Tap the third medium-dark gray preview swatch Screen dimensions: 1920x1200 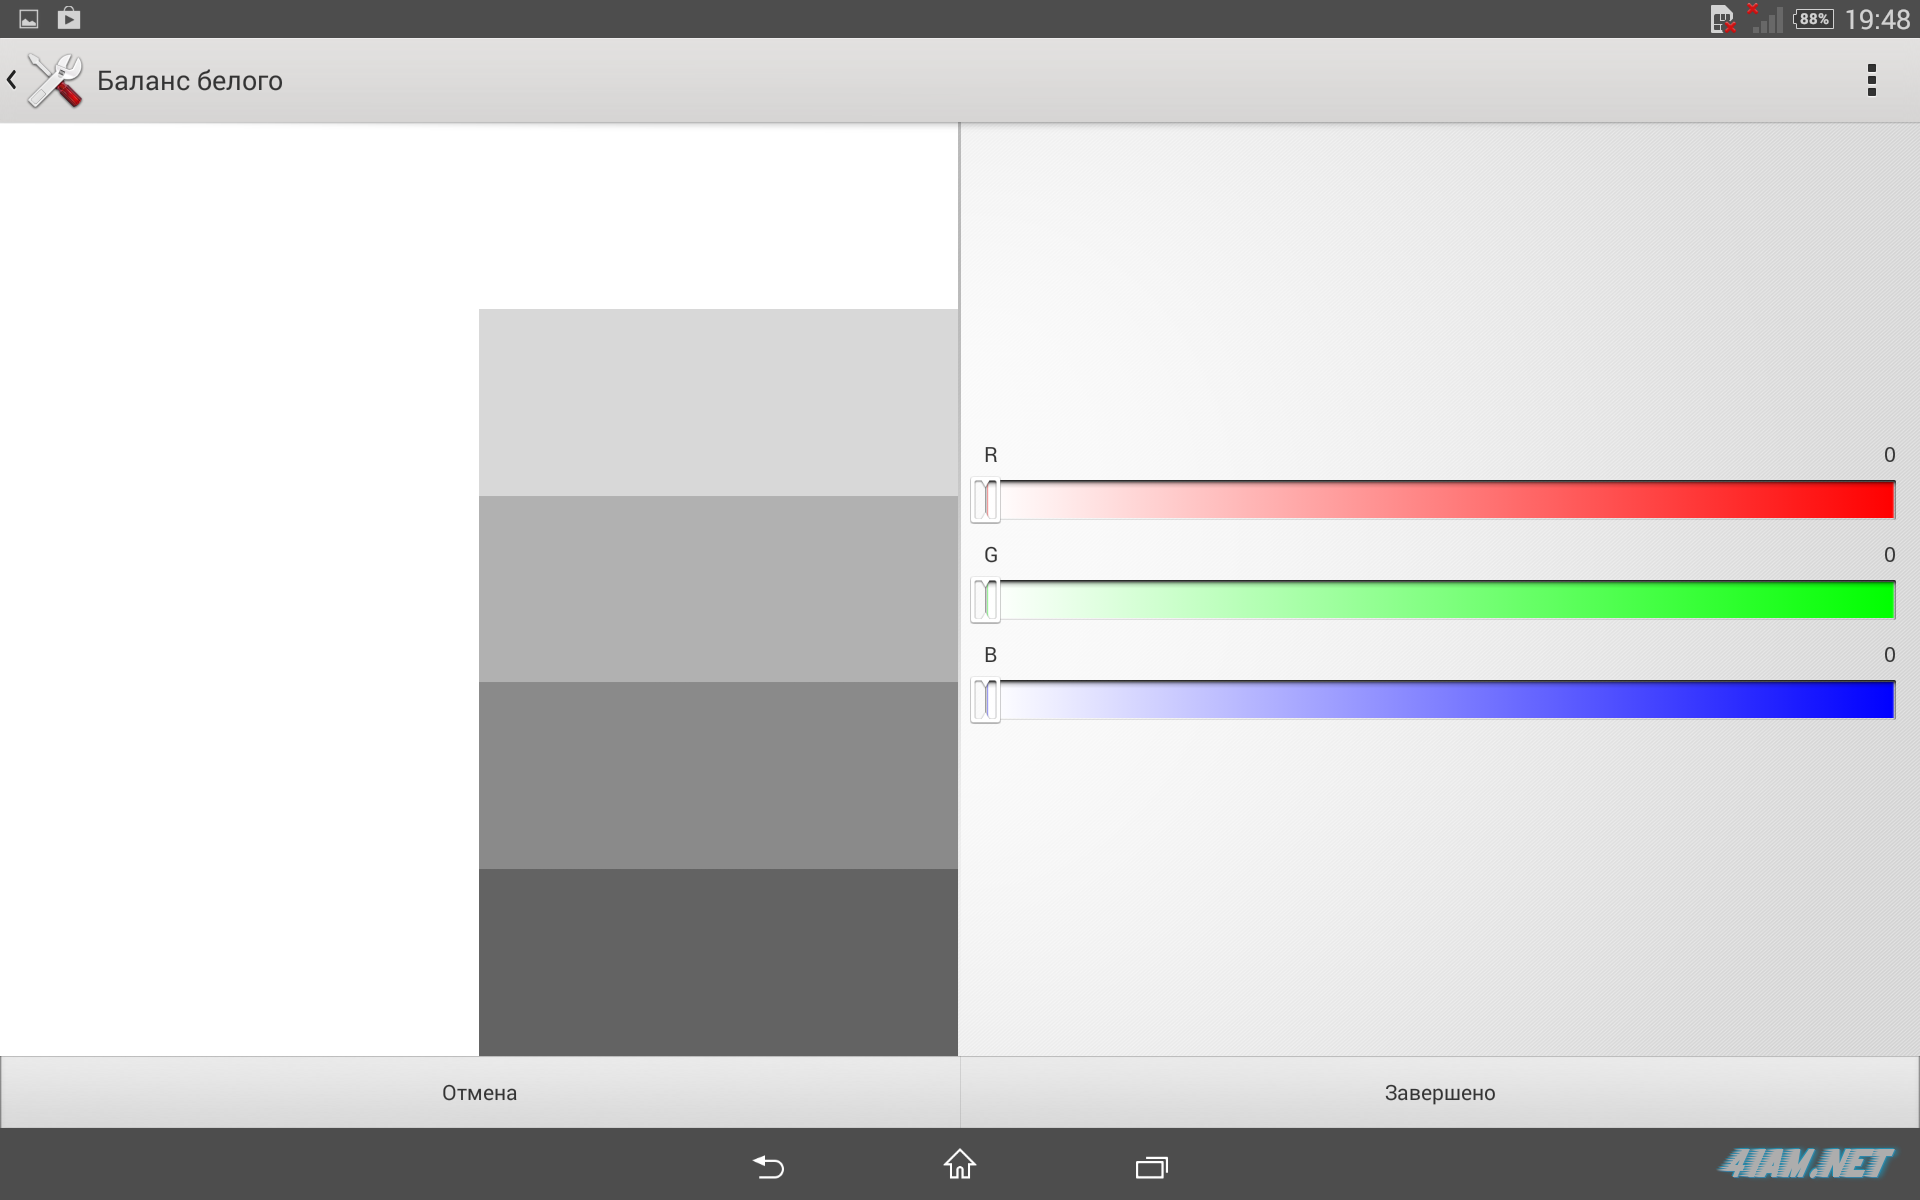(718, 775)
